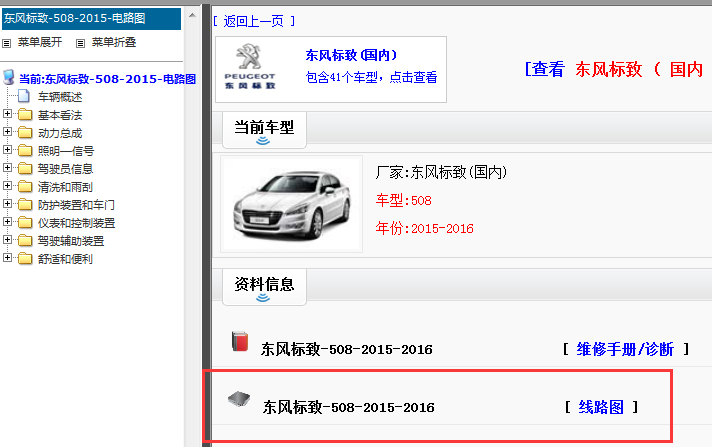Image resolution: width=712 pixels, height=447 pixels.
Task: Click the 基本看法 label
Action: pyautogui.click(x=60, y=115)
